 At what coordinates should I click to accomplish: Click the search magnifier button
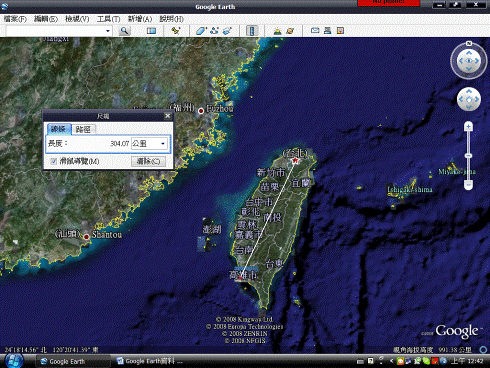pyautogui.click(x=124, y=31)
